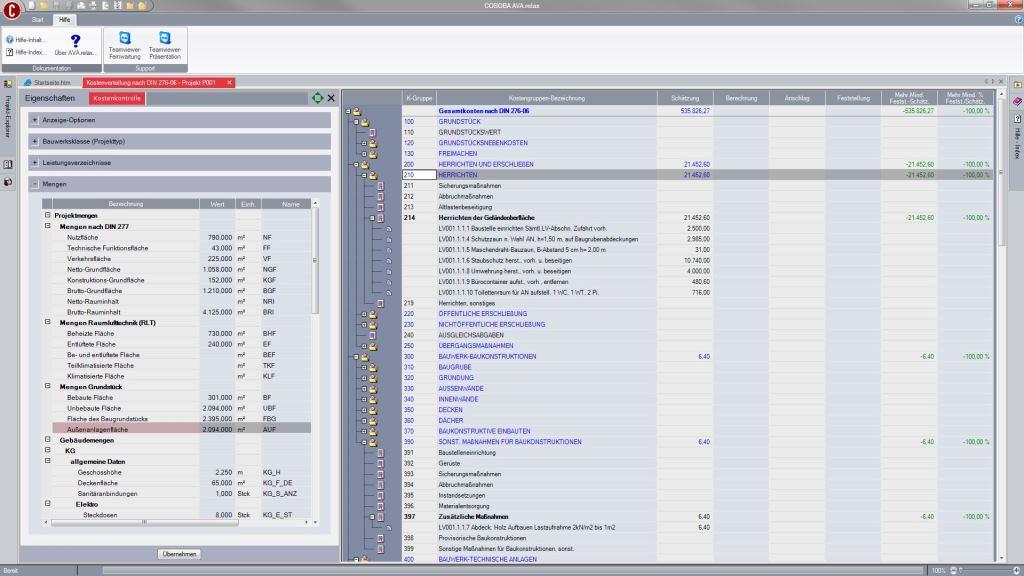The image size is (1024, 576).
Task: Click the Kostenkontrolle button
Action: (x=118, y=99)
